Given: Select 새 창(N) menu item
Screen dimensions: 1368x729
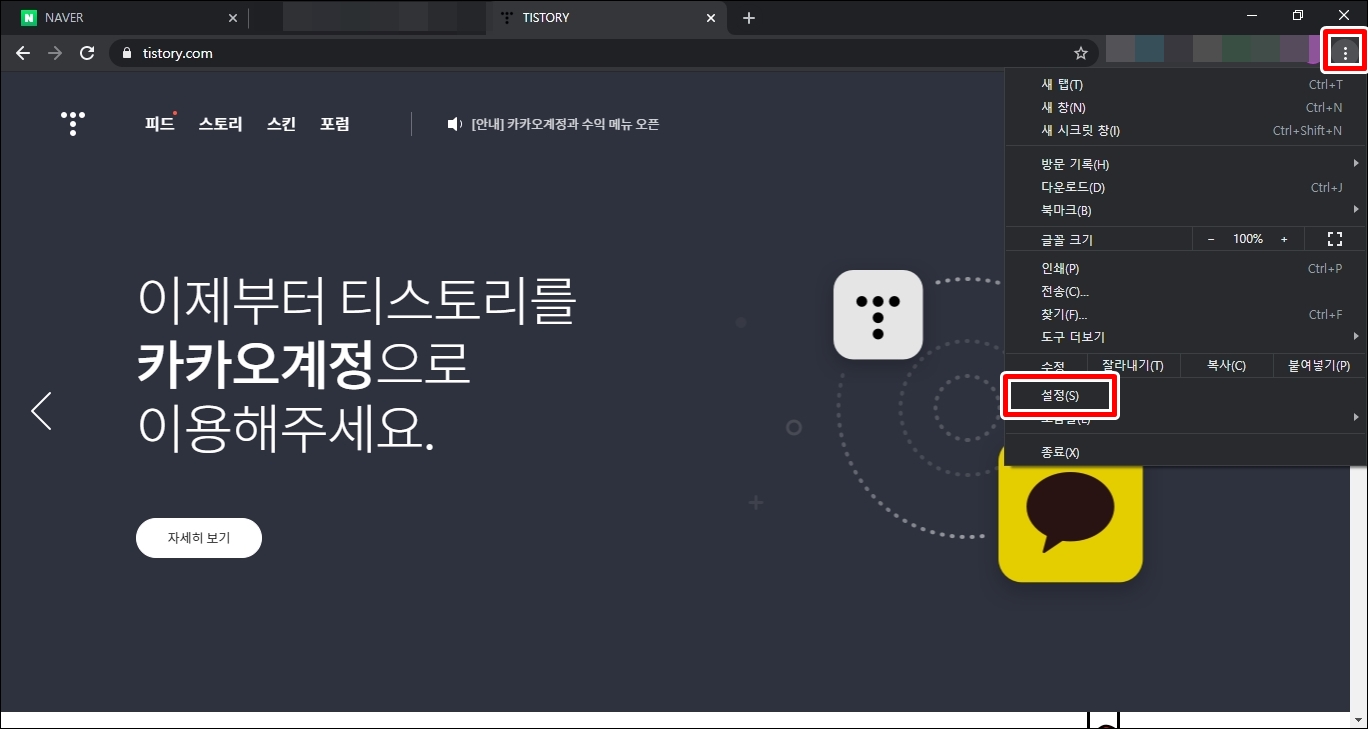Looking at the screenshot, I should tap(1186, 107).
